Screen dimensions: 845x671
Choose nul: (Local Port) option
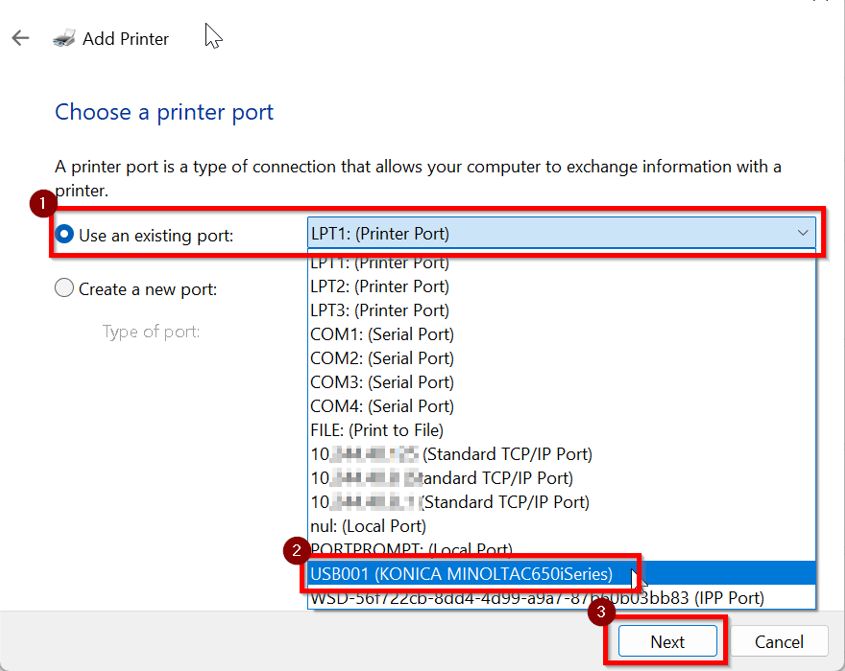coord(368,526)
